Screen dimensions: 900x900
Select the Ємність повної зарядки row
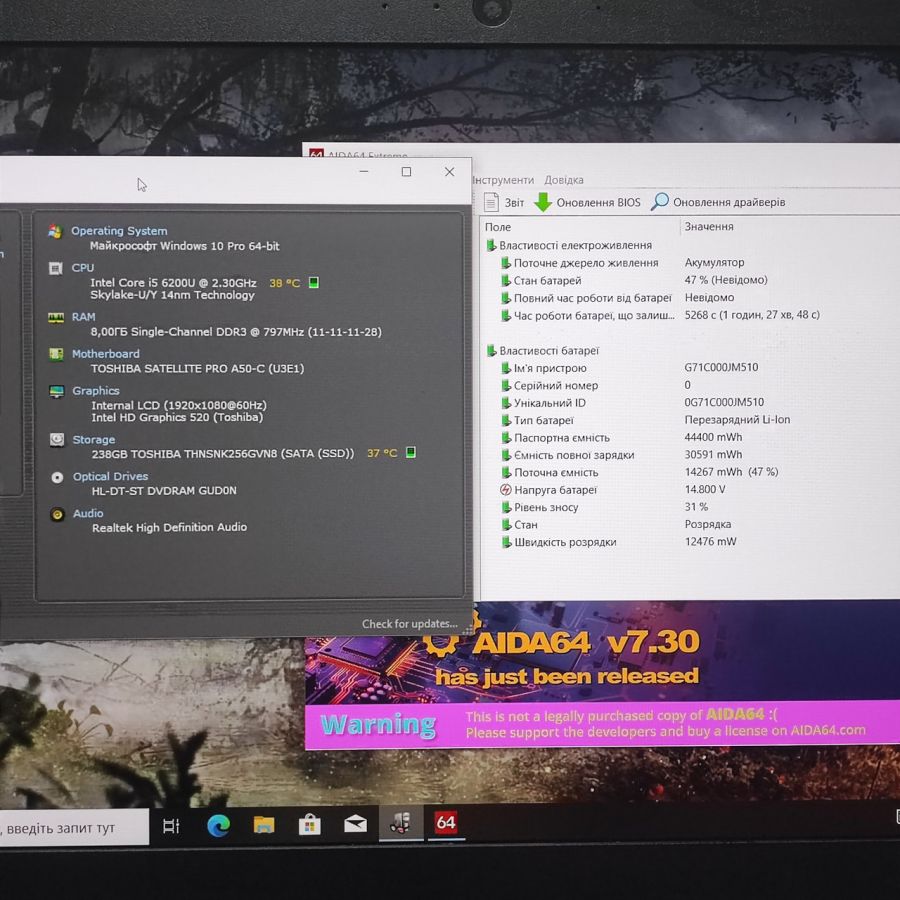pos(689,455)
